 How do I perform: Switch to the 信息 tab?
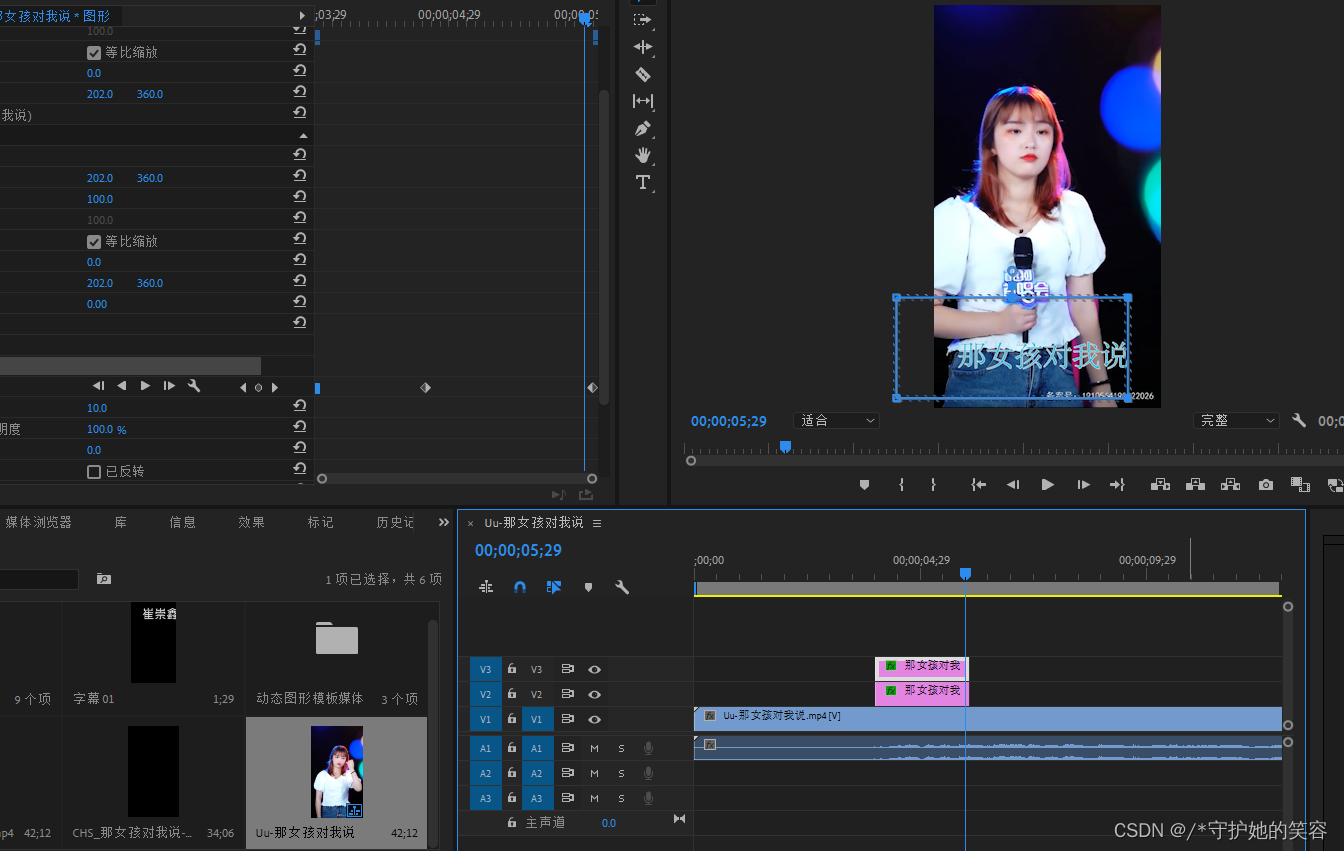[x=182, y=522]
